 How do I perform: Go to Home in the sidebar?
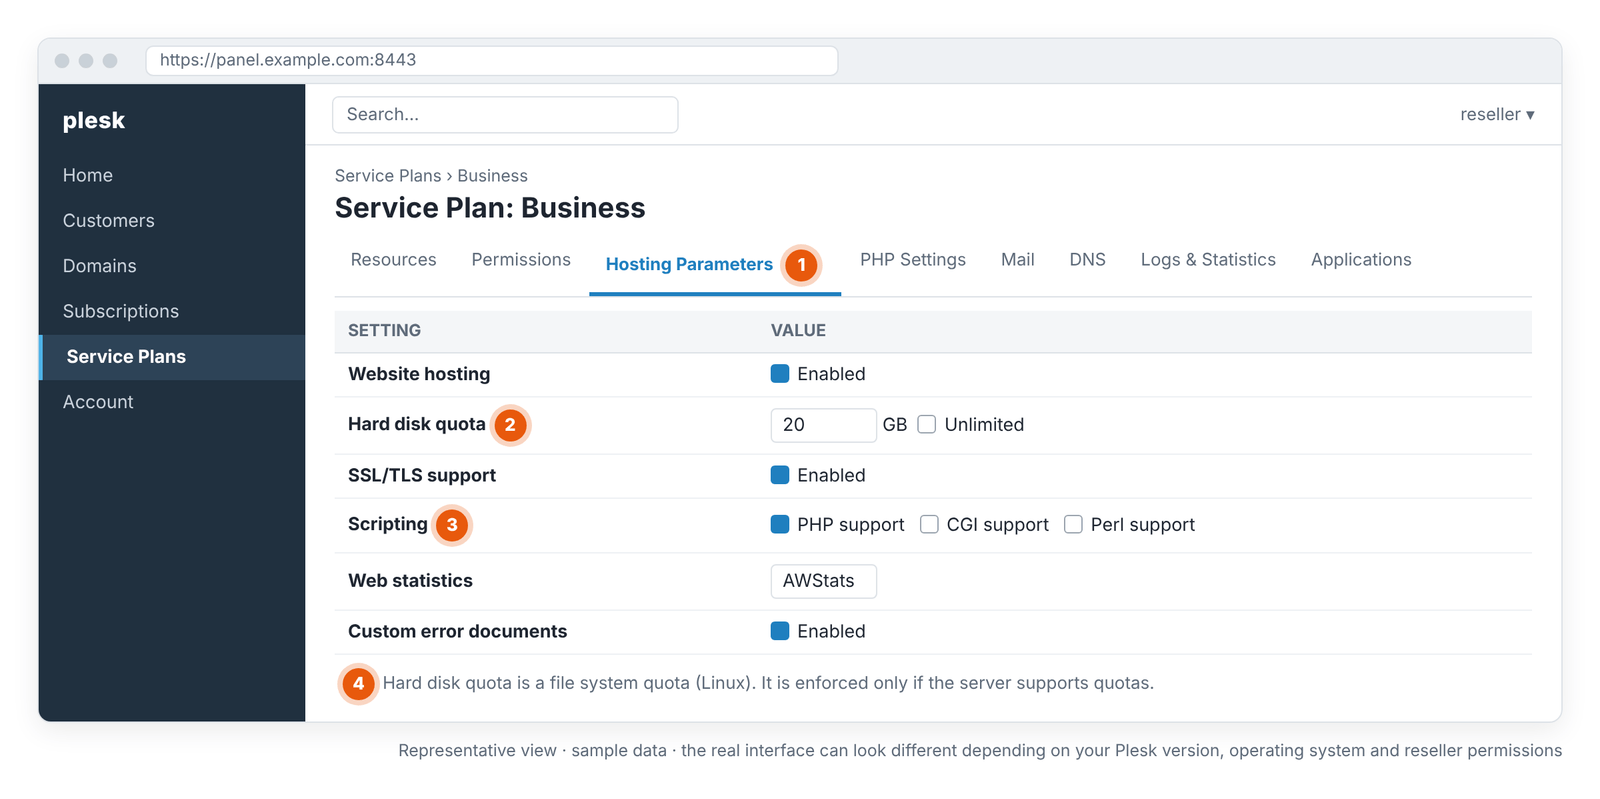click(x=172, y=175)
